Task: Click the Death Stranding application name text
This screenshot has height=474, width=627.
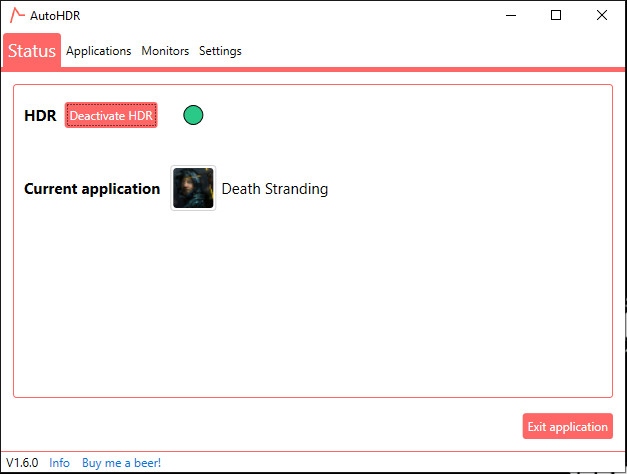Action: pyautogui.click(x=275, y=189)
